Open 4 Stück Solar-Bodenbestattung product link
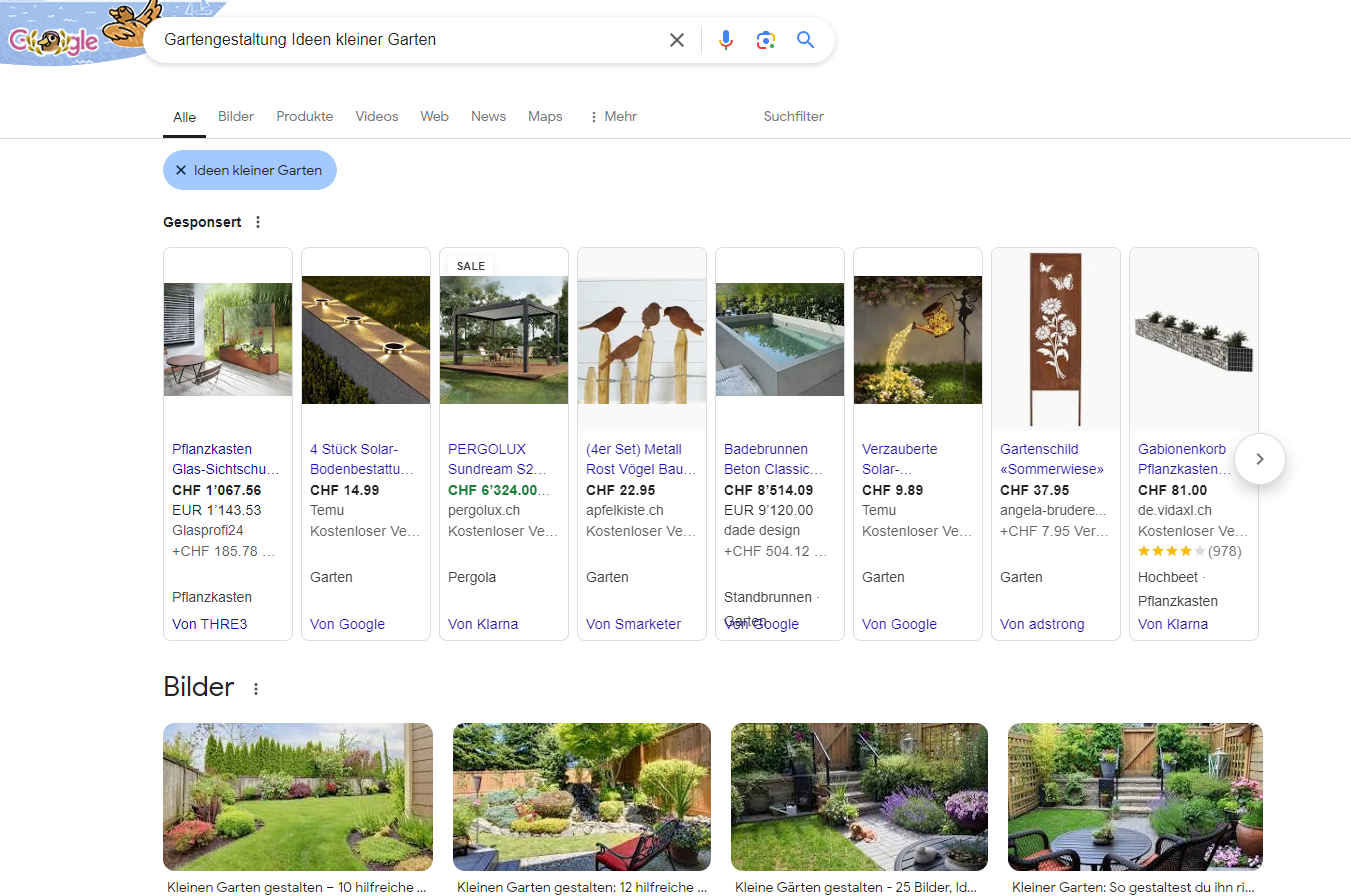 click(364, 459)
